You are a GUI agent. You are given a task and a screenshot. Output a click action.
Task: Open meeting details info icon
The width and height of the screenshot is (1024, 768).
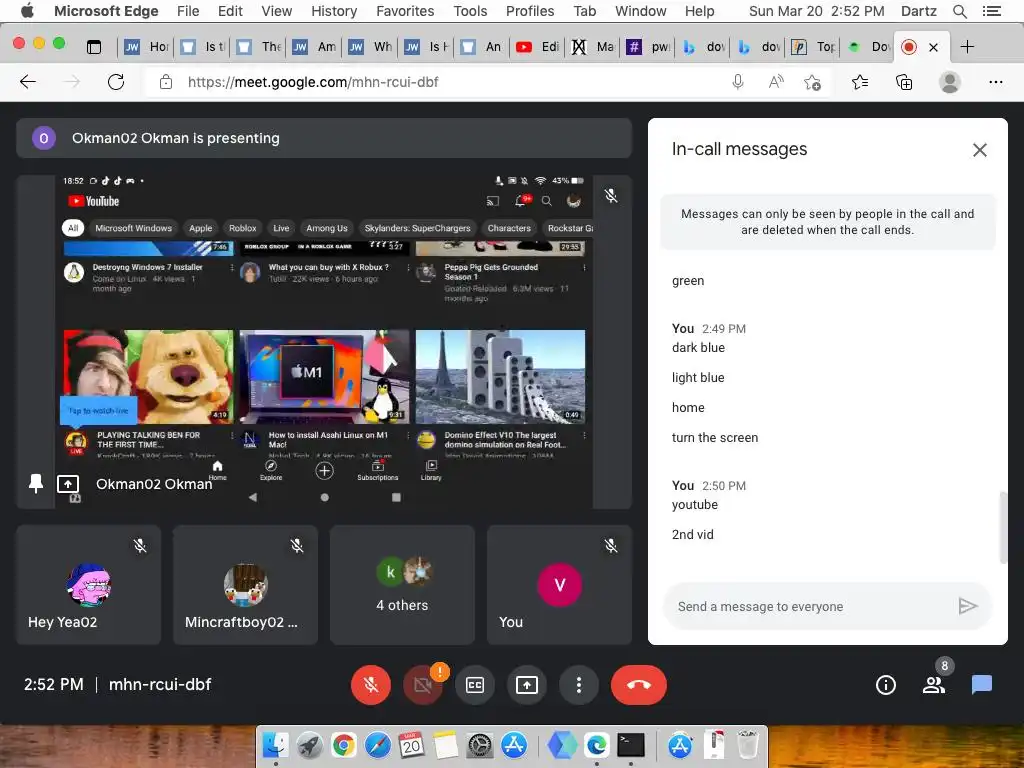(886, 684)
